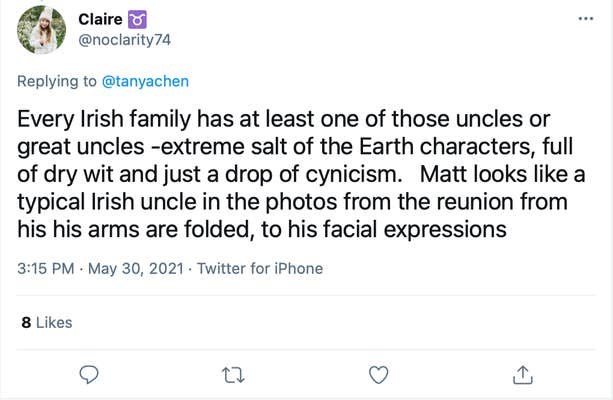Open the share tweet icon
This screenshot has height=400, width=613.
[x=521, y=375]
